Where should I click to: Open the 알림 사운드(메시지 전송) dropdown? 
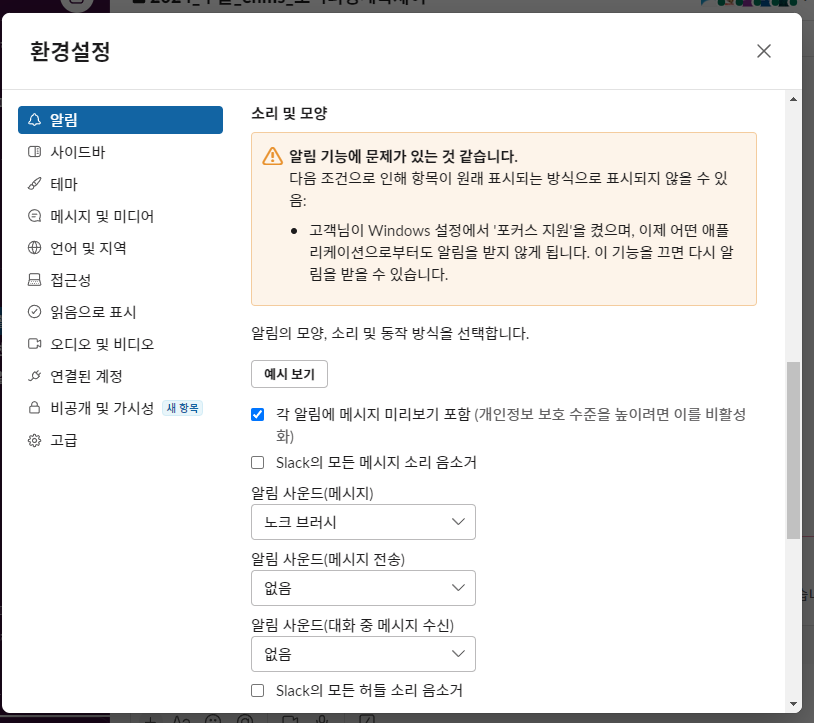(x=363, y=588)
